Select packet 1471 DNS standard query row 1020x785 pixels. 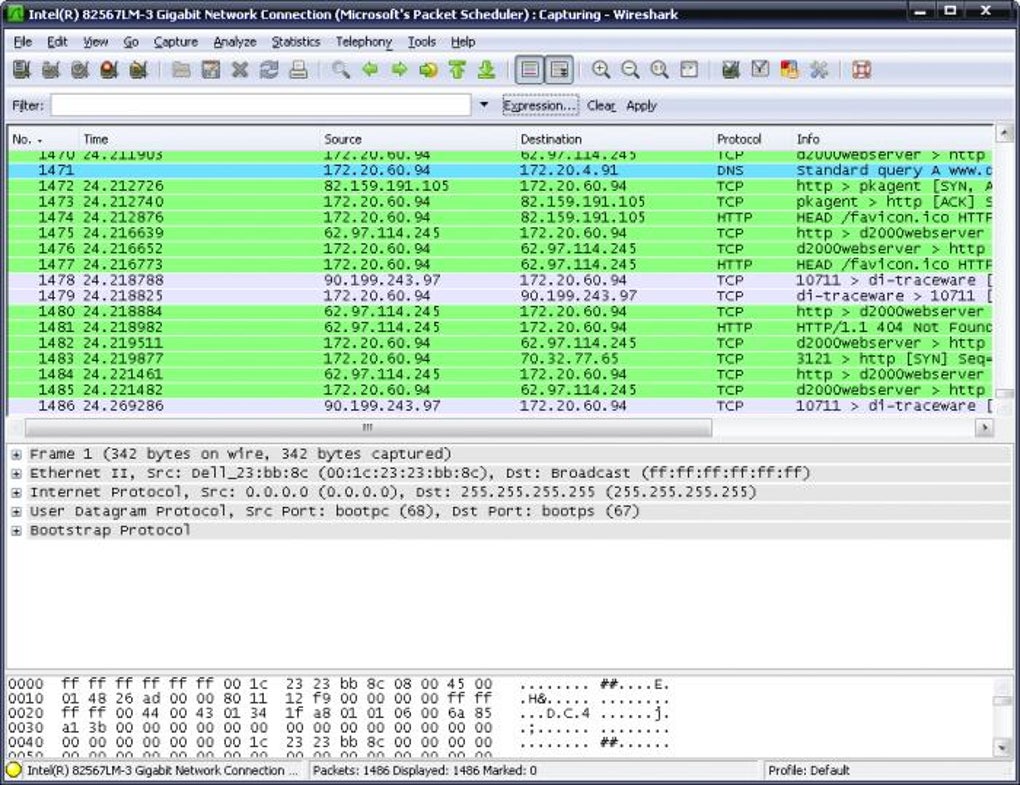(500, 170)
